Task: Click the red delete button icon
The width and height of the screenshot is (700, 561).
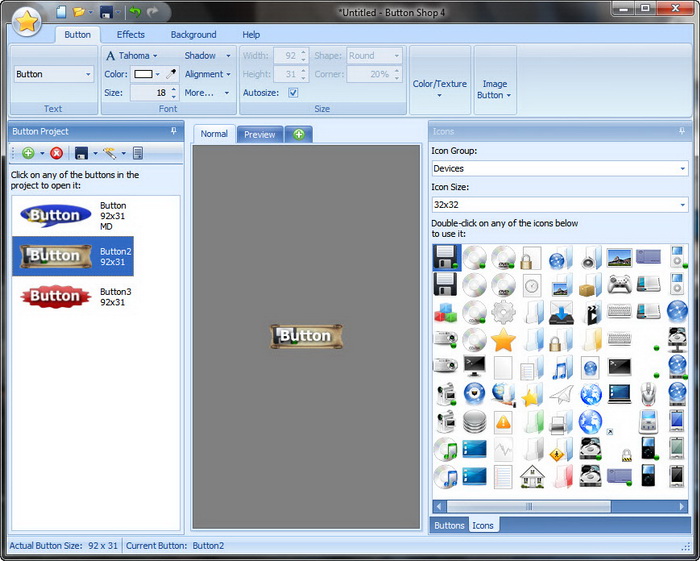Action: [x=57, y=153]
